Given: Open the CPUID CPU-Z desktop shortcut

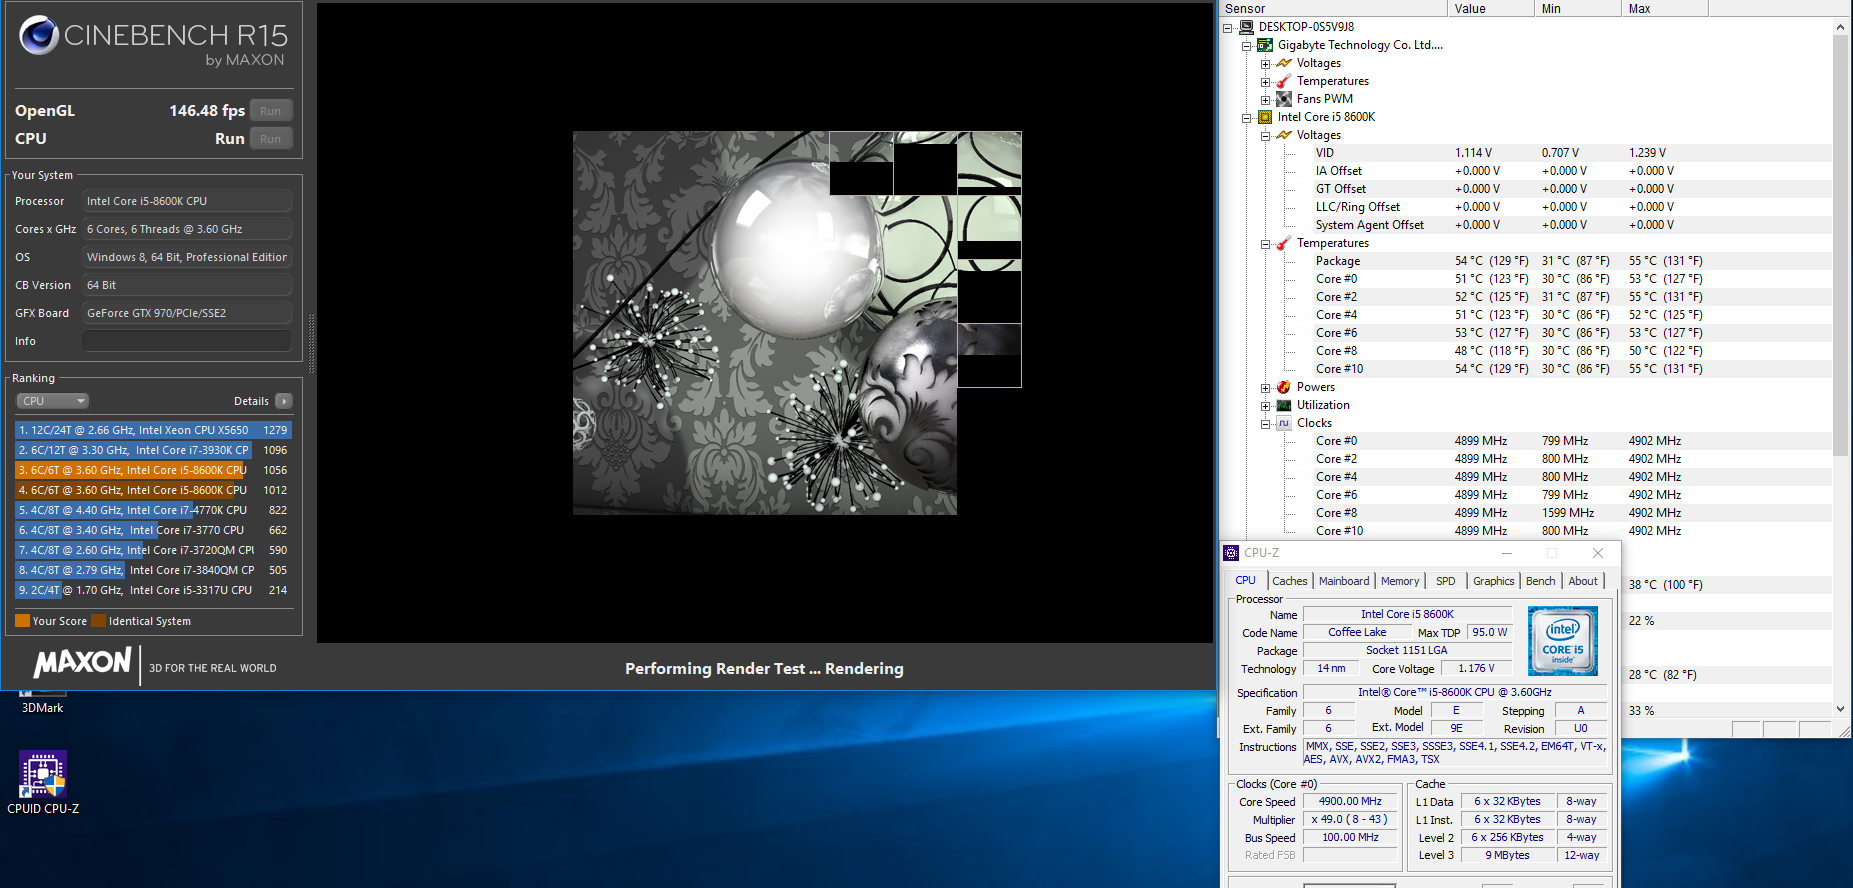Looking at the screenshot, I should [42, 775].
